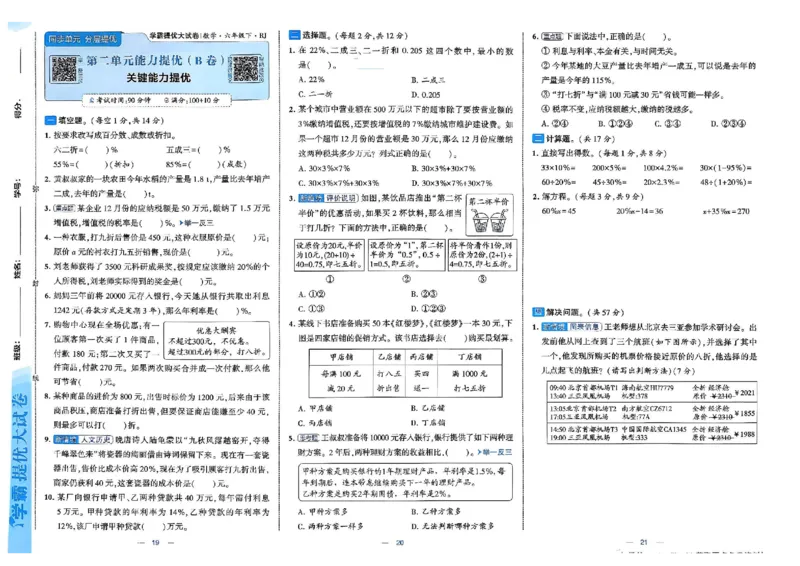
Task: Click the equation 60%x=45
Action: coord(559,211)
